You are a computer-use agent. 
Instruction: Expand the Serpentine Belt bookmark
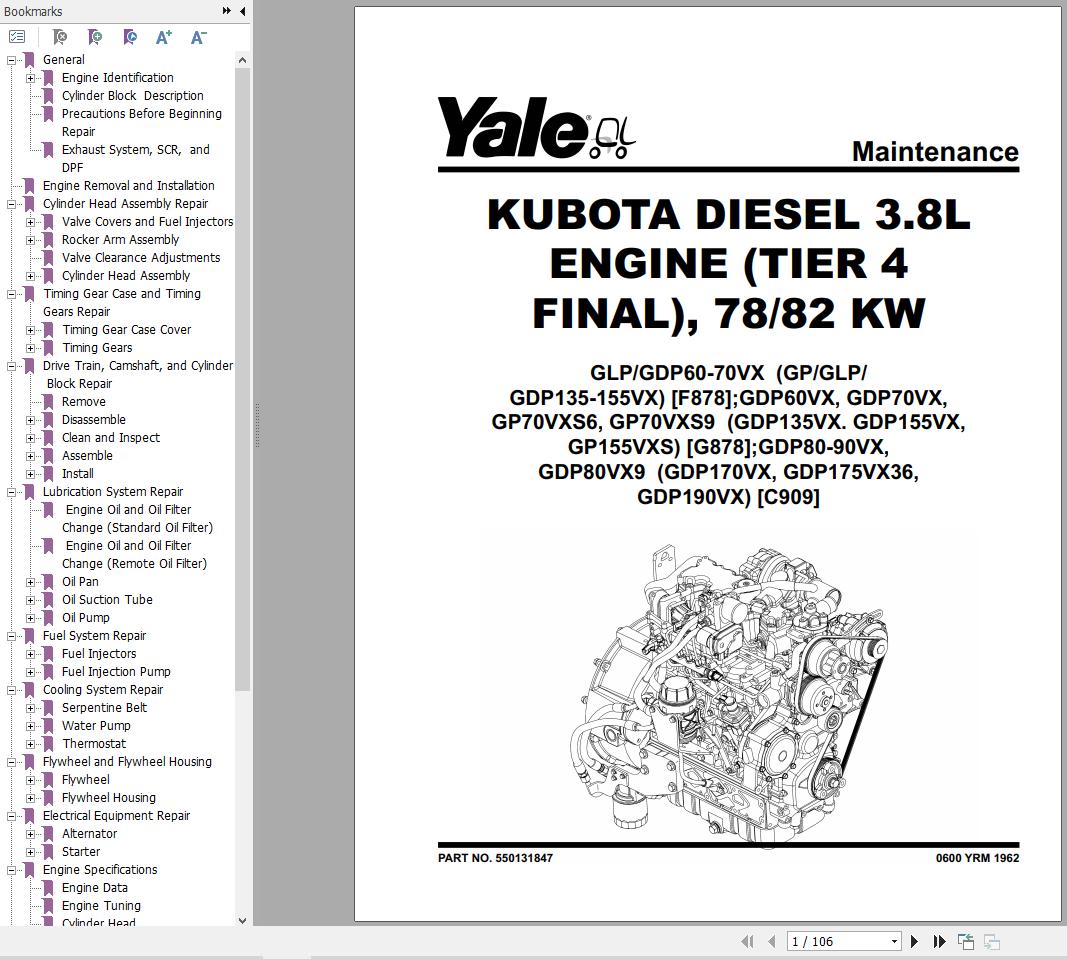click(30, 709)
